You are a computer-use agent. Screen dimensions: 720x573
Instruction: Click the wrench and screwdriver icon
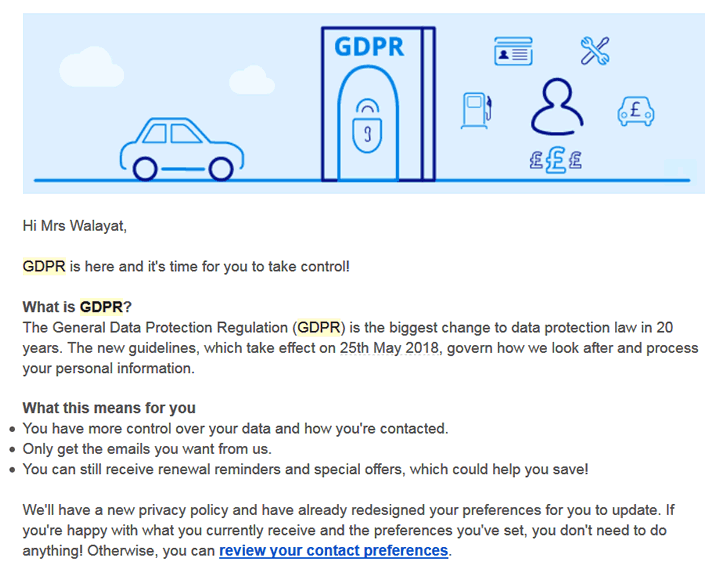click(595, 51)
